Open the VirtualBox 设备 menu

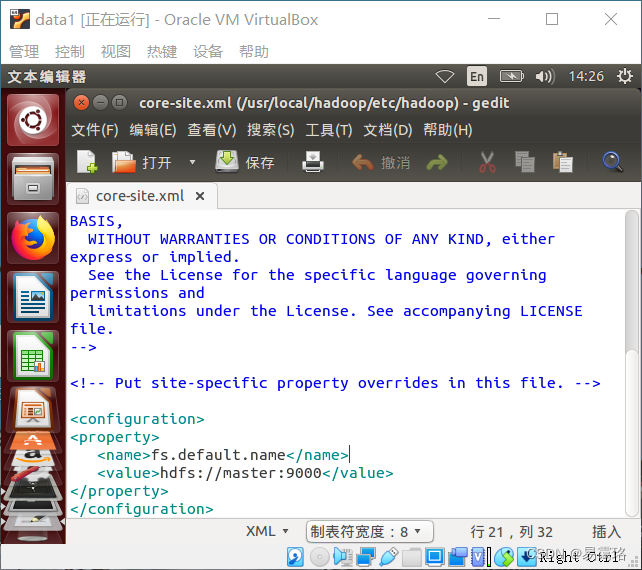tap(208, 52)
